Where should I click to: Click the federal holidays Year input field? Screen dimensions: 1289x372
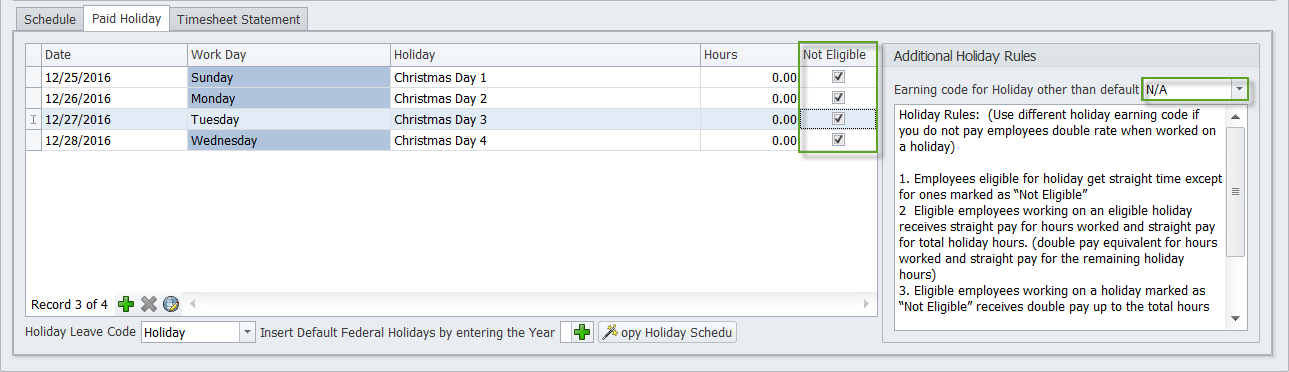tap(565, 332)
